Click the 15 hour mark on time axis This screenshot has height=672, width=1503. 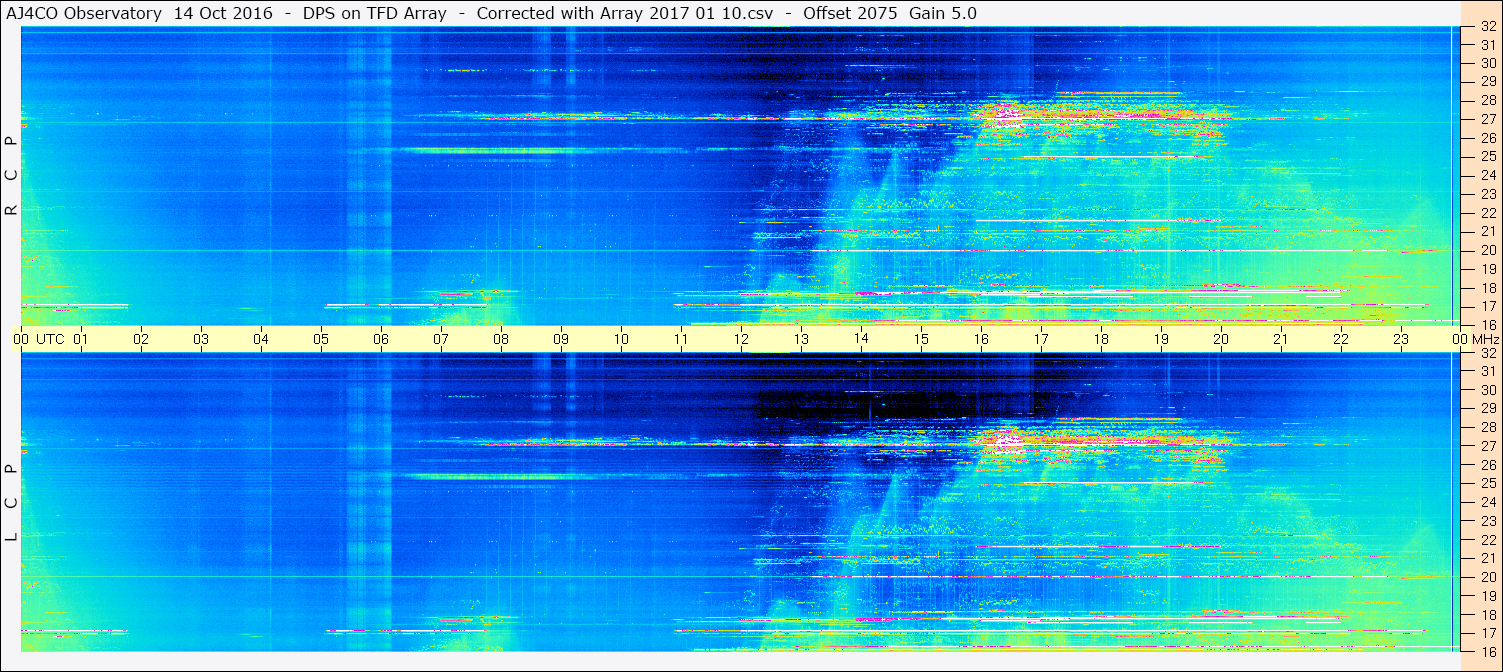click(921, 339)
